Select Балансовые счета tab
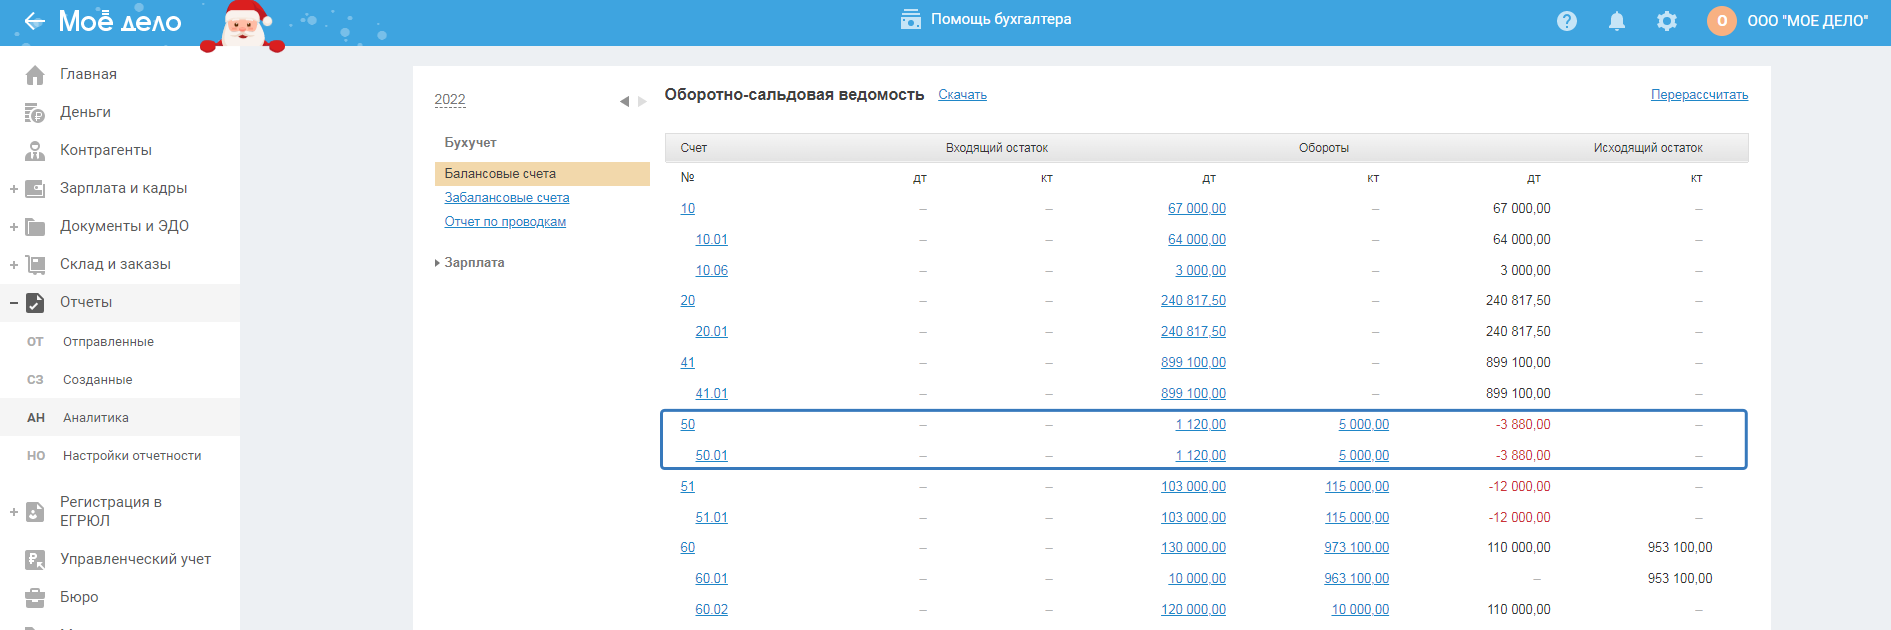 (x=542, y=174)
